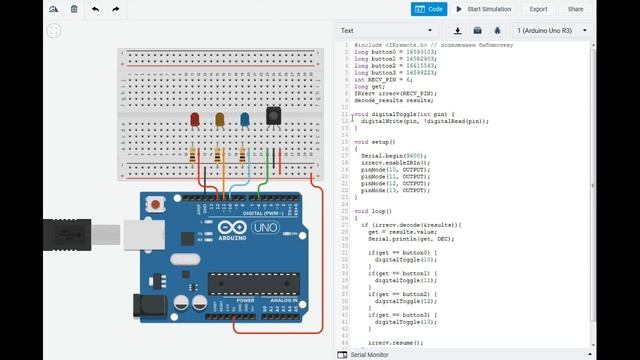Image resolution: width=640 pixels, height=360 pixels.
Task: Start Simulation
Action: [x=484, y=9]
